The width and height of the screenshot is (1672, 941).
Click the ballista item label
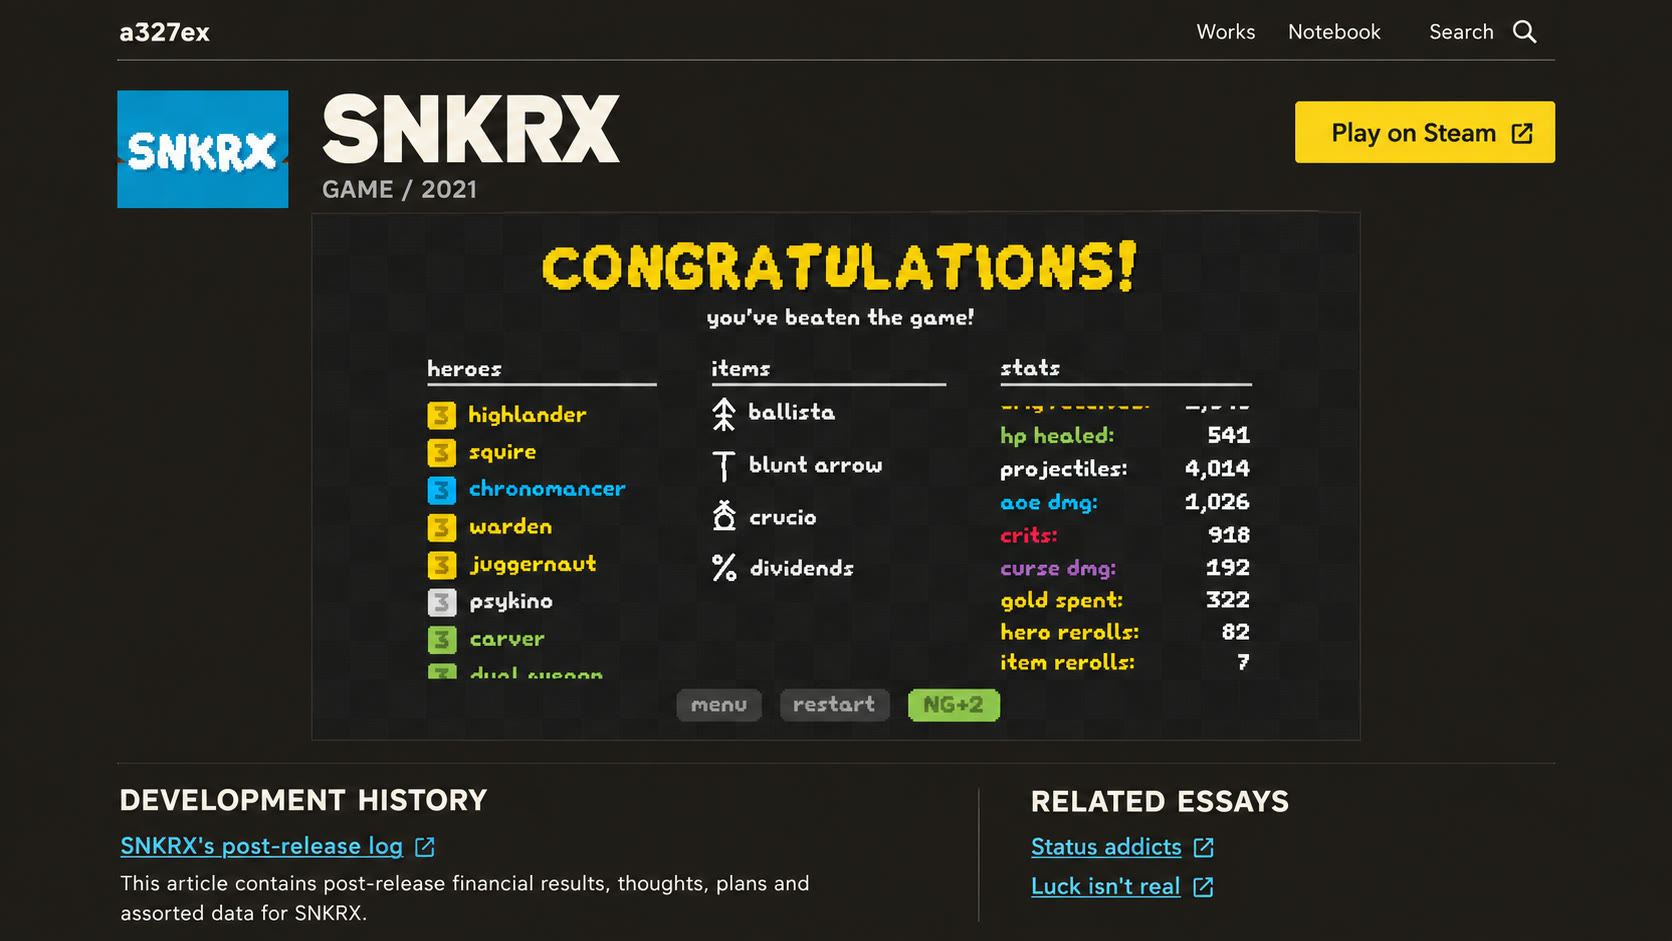coord(791,412)
